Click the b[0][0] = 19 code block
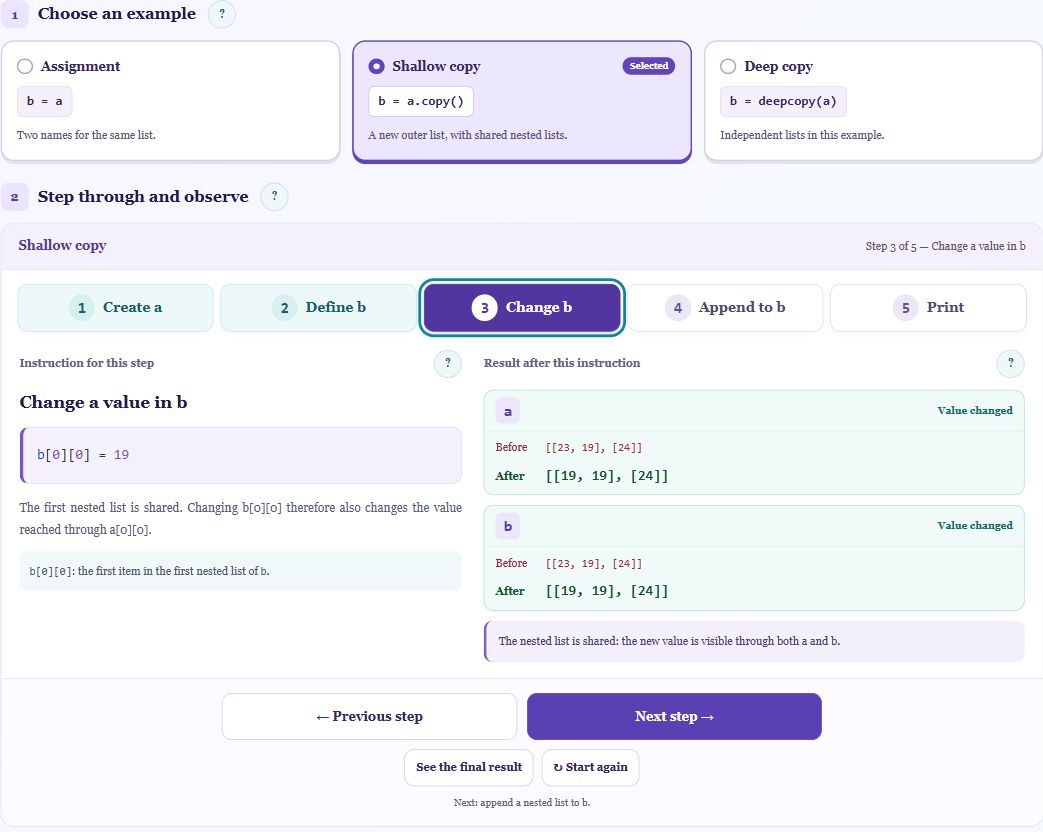 pyautogui.click(x=241, y=456)
